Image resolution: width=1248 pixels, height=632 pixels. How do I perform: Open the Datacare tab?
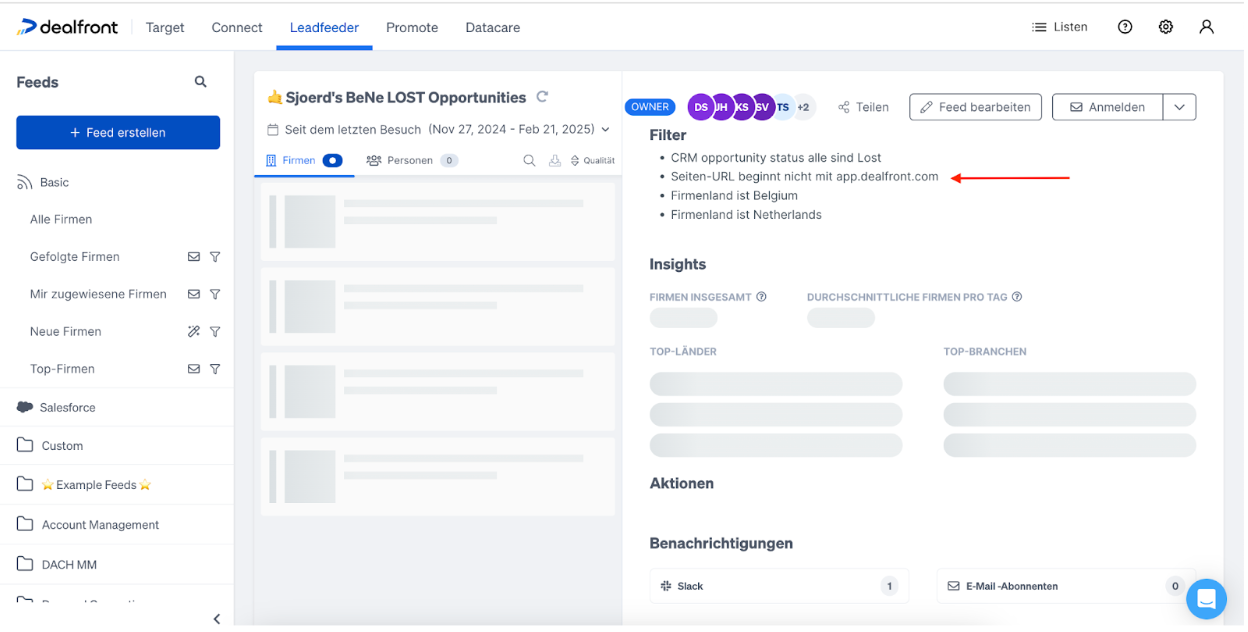click(x=493, y=28)
